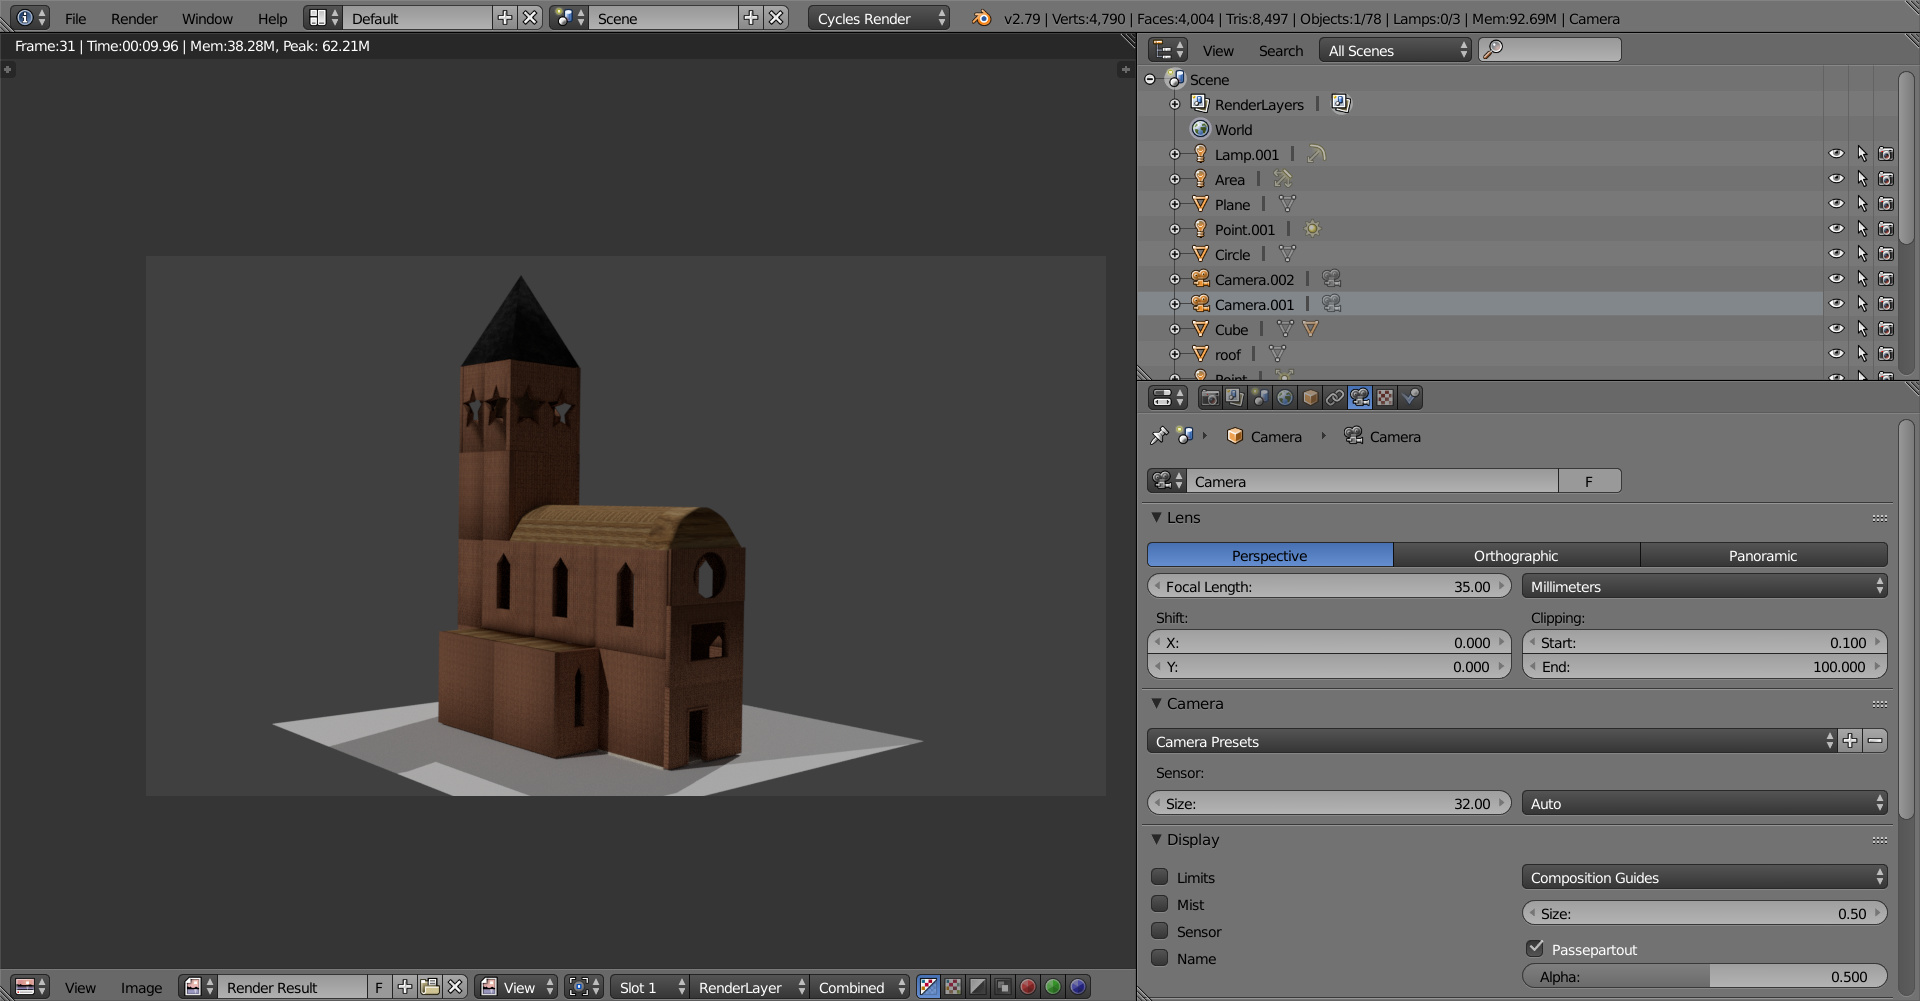The height and width of the screenshot is (1001, 1920).
Task: Open the sensor fit Auto dropdown
Action: point(1705,803)
